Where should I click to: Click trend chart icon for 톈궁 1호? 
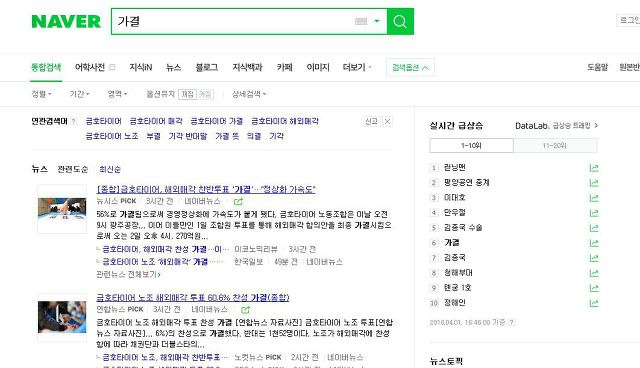[x=594, y=288]
